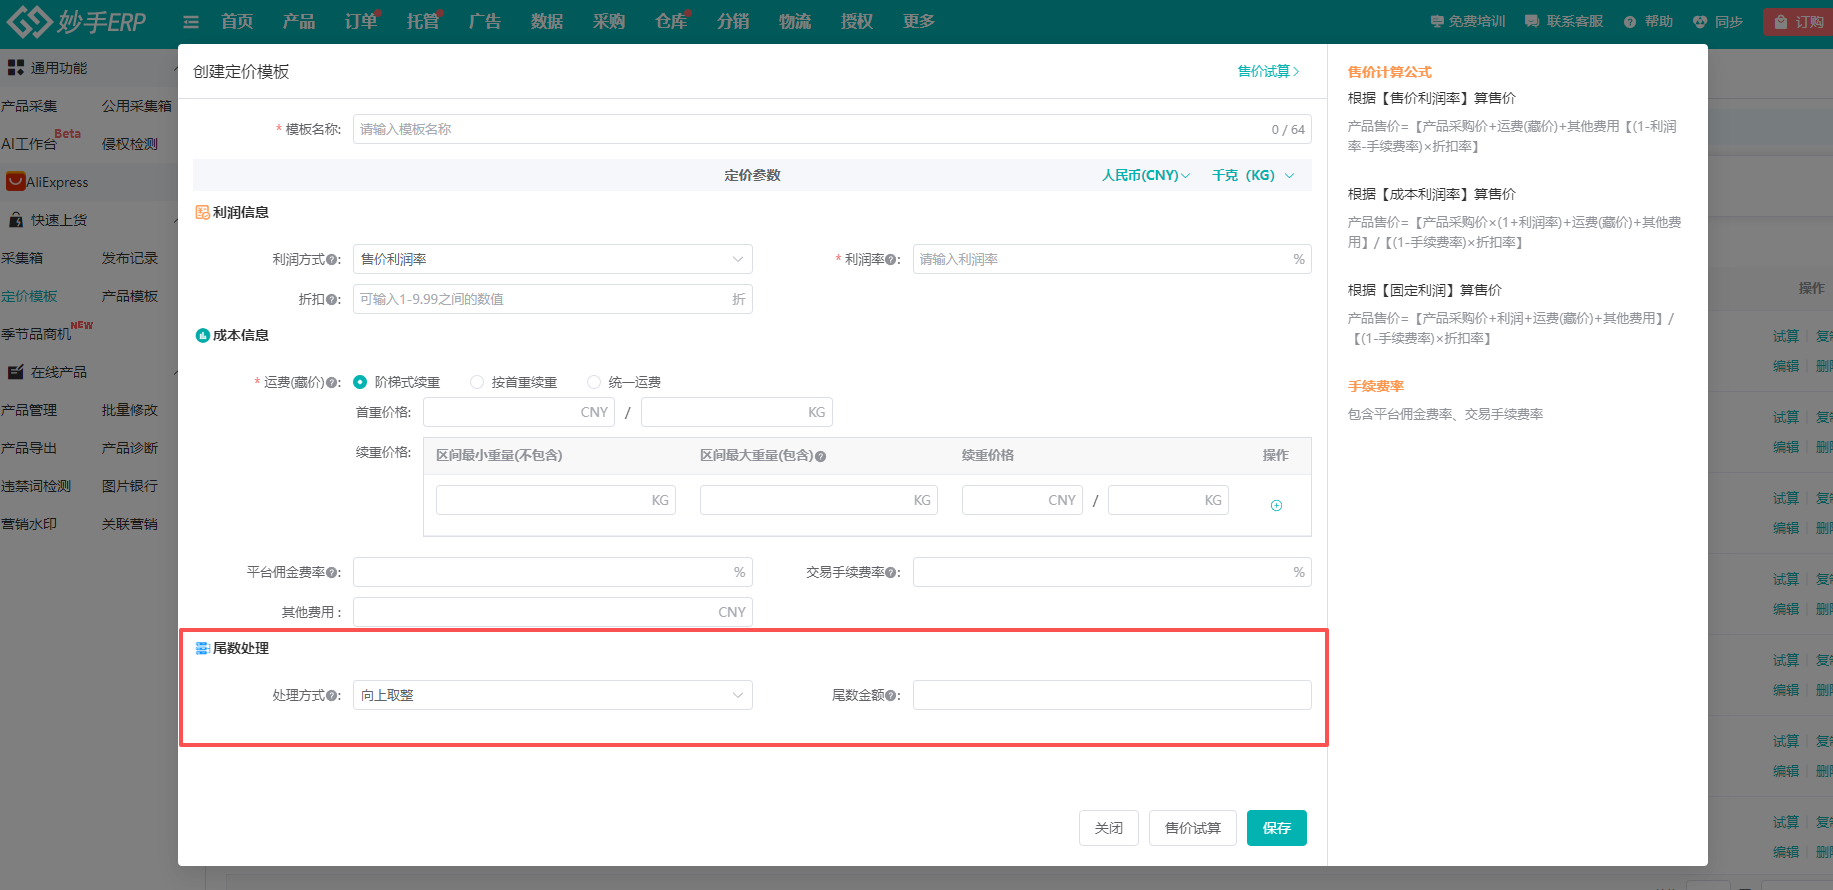Screen dimensions: 1833x890
Task: Select the 阶梯式续重 radio option
Action: [x=360, y=382]
